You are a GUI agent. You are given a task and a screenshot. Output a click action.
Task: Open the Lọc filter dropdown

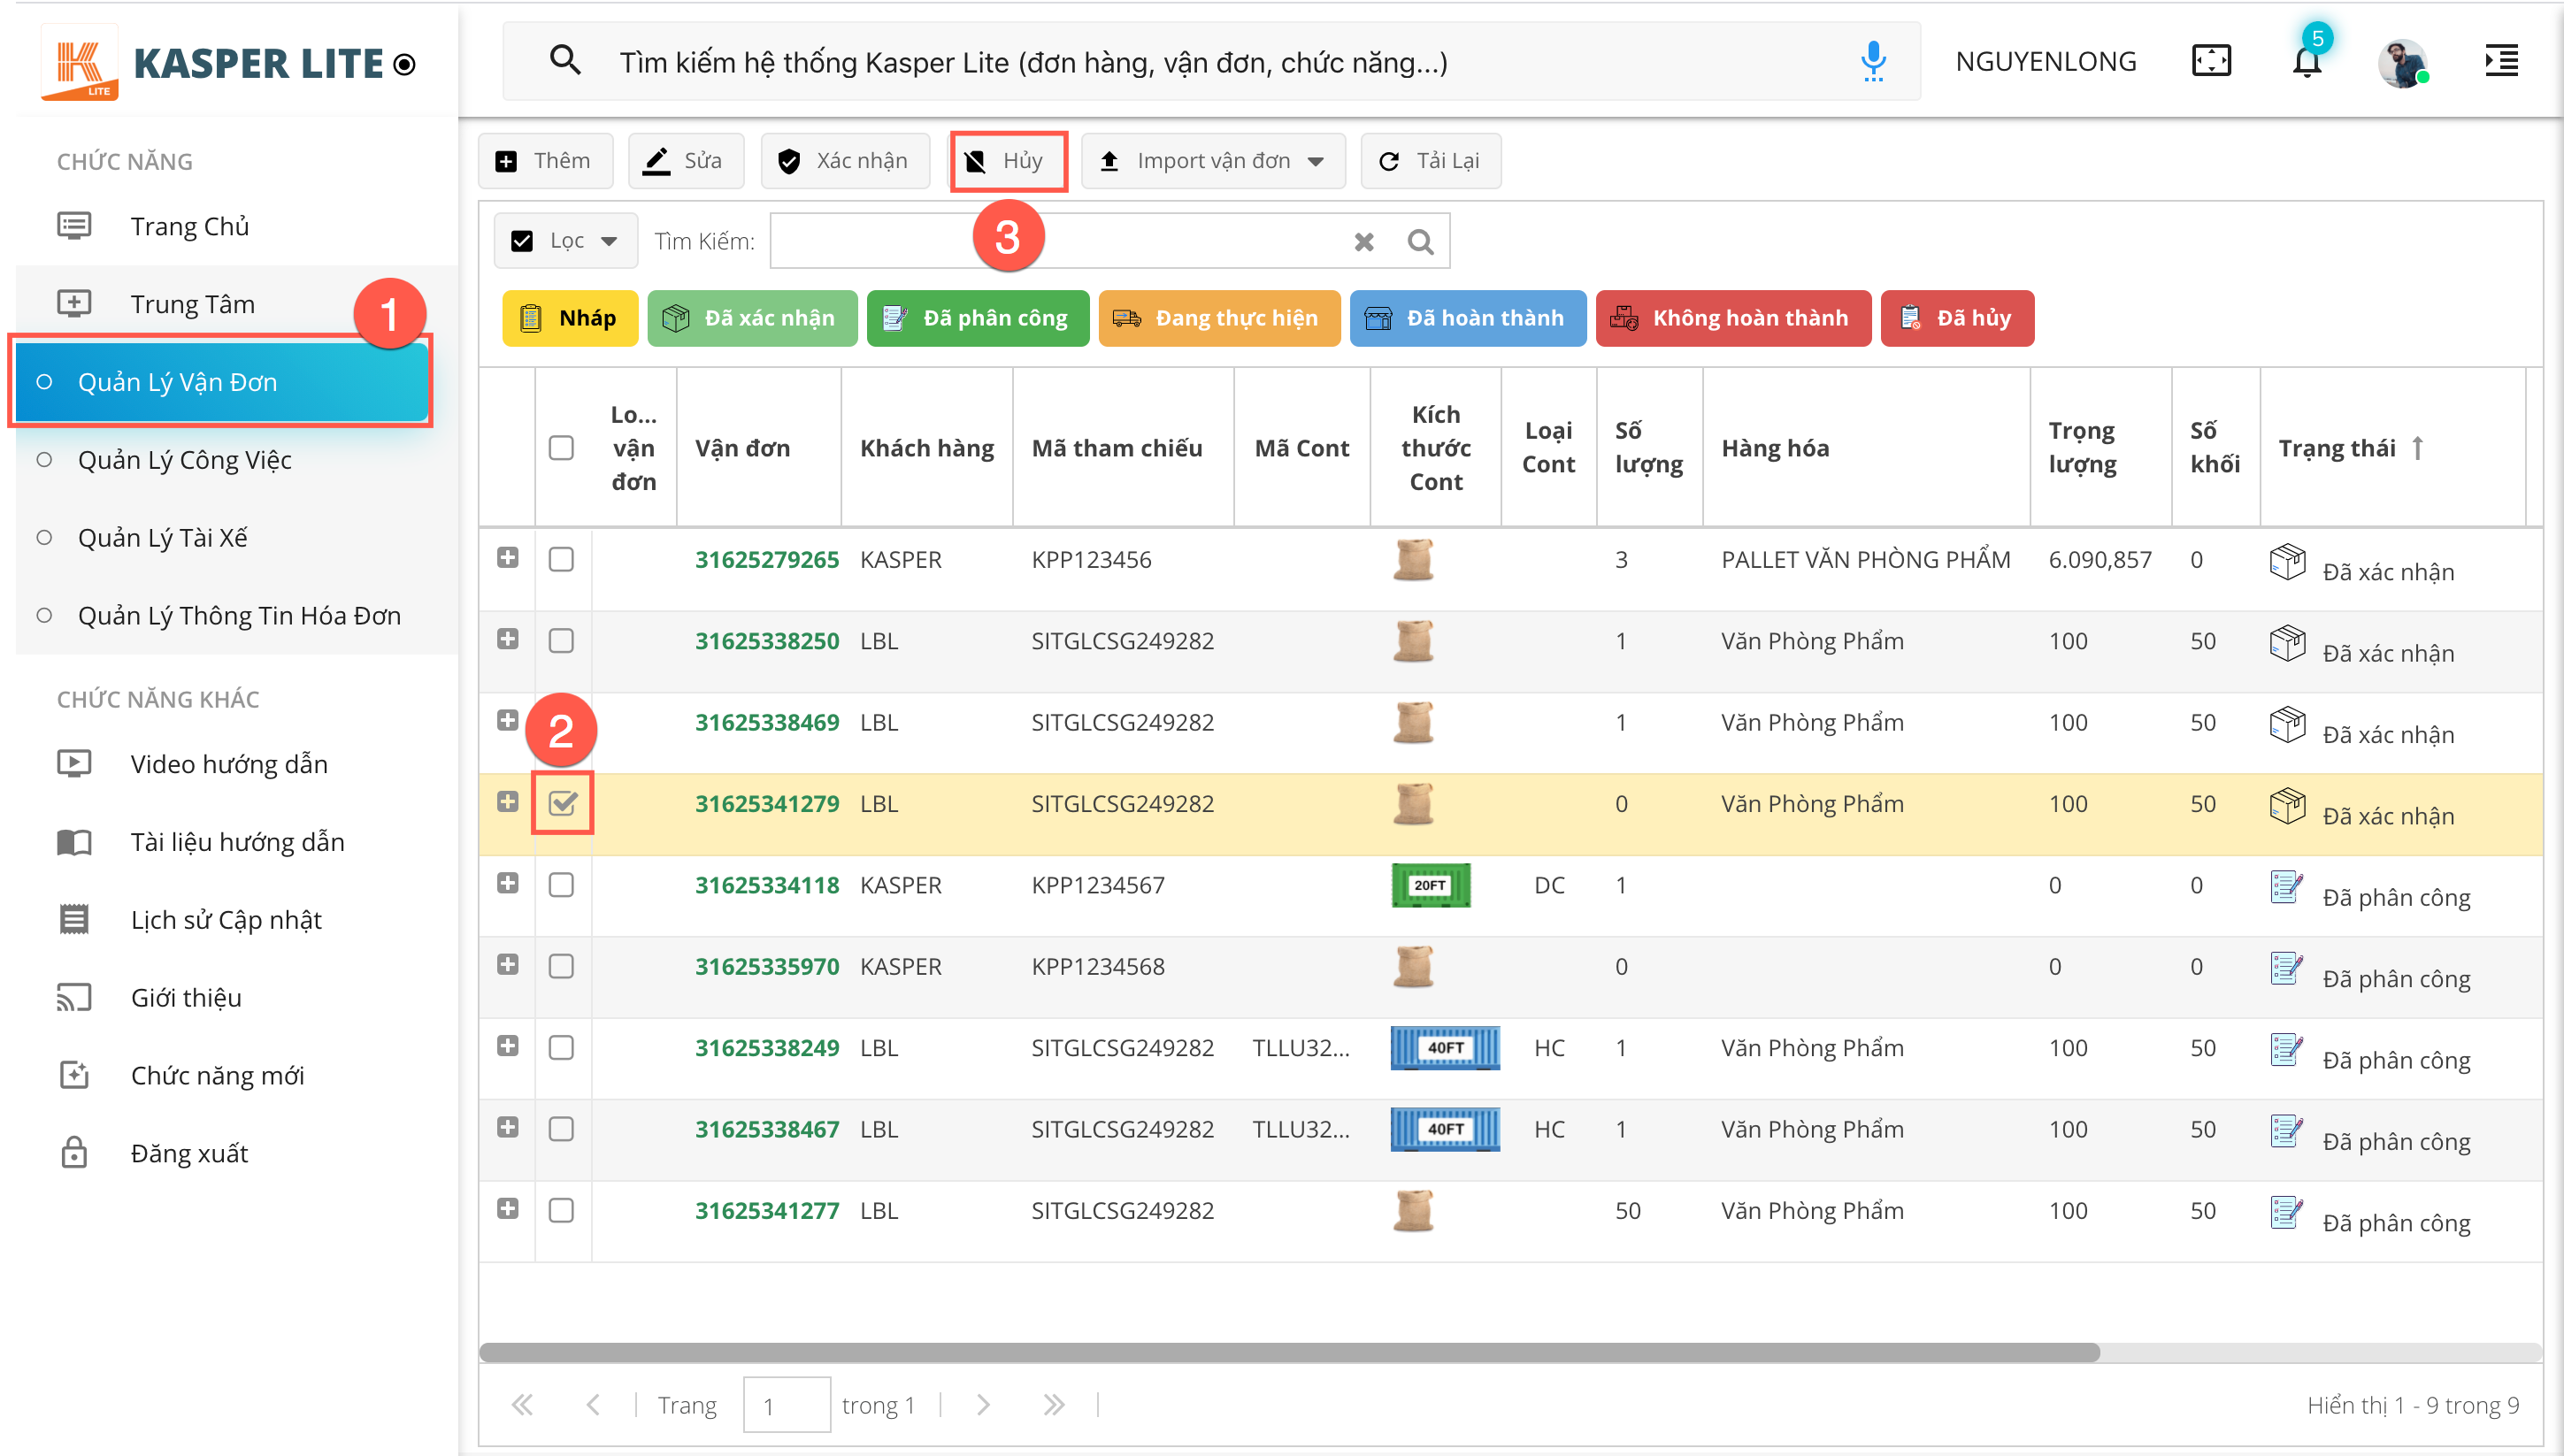click(x=566, y=241)
